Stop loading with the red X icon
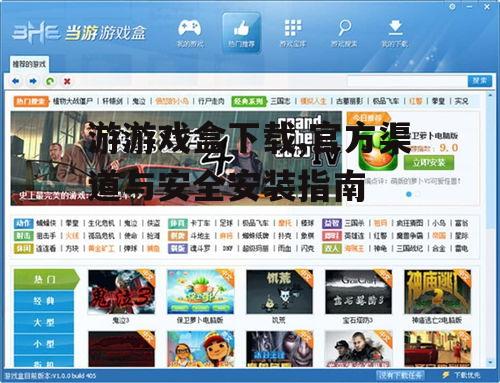 tap(67, 81)
